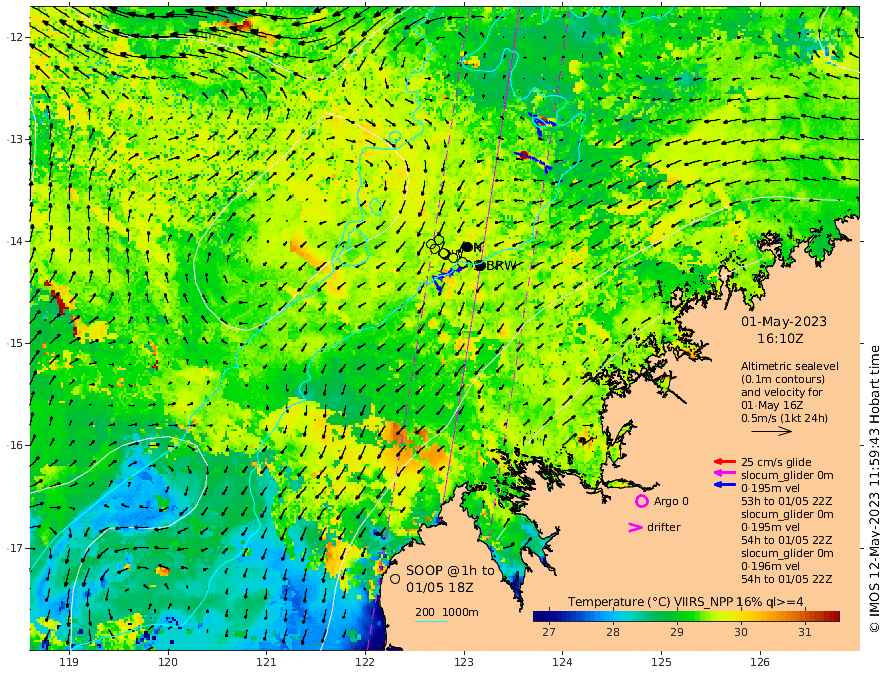Click the dark red end of temperature colour bar
Screen dimensions: 880x680
click(x=833, y=616)
